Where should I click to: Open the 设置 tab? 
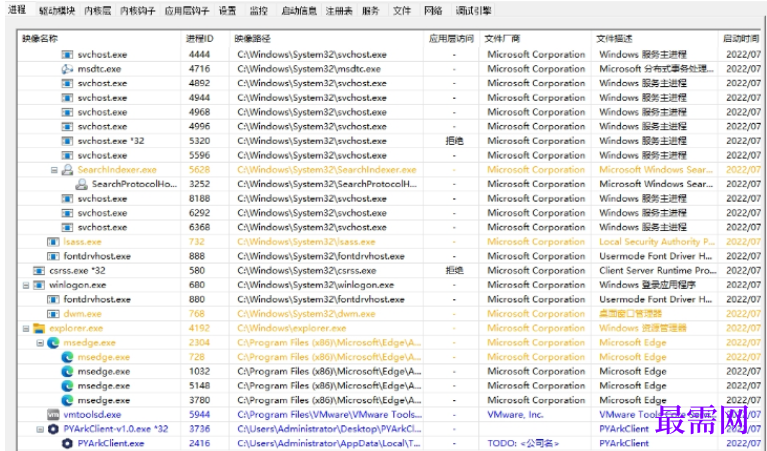pos(227,10)
